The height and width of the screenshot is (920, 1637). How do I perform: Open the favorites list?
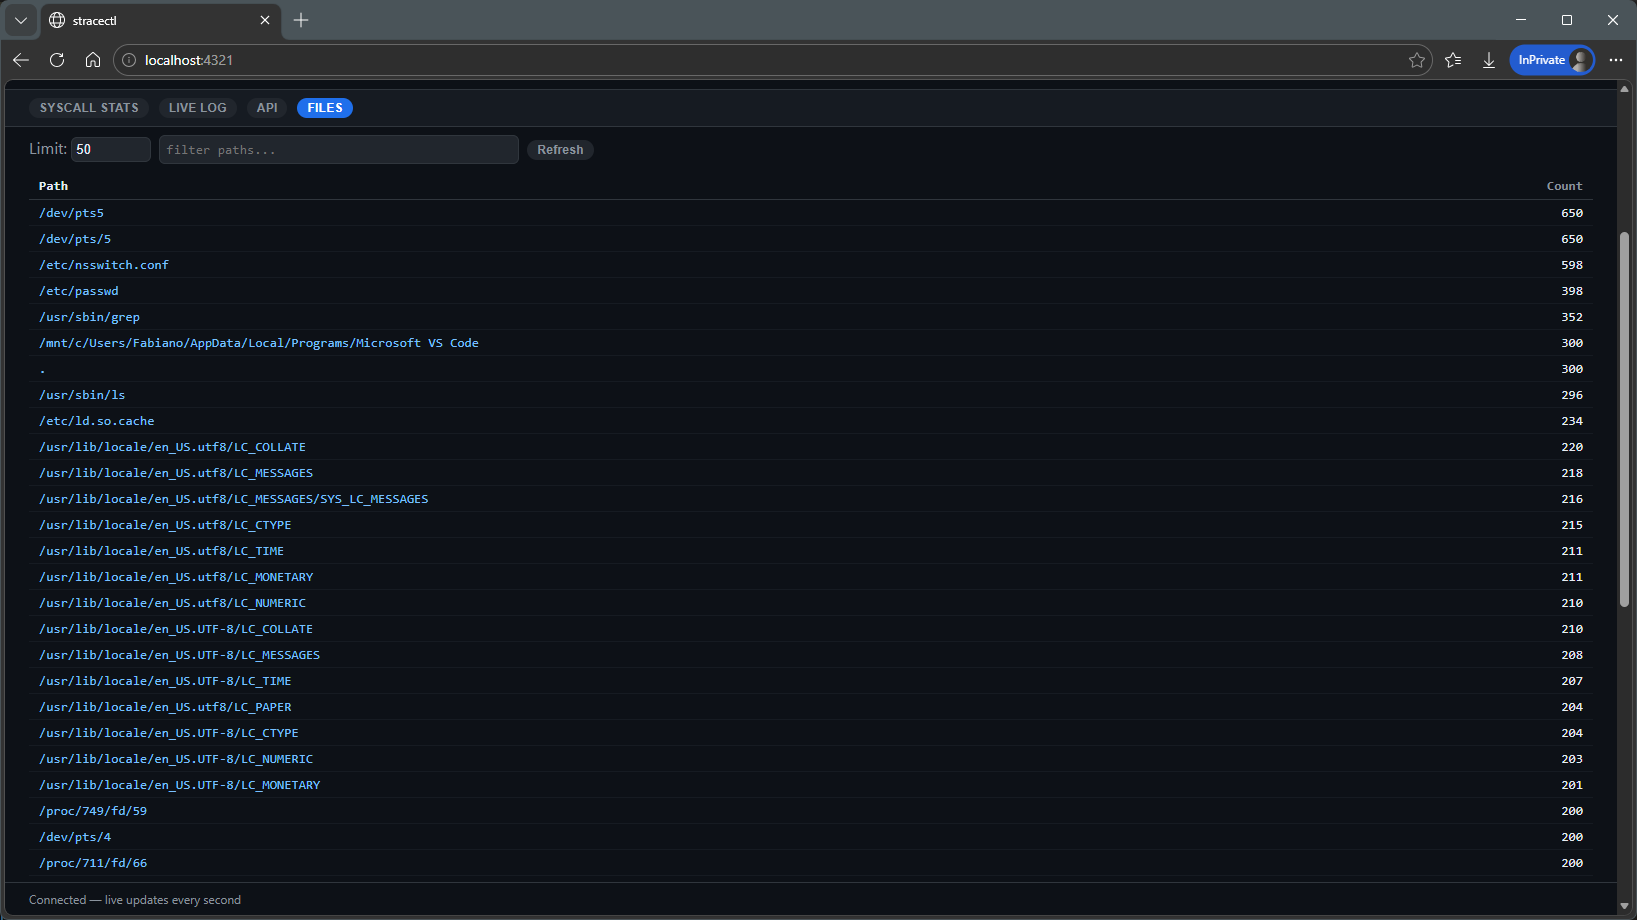pos(1453,60)
